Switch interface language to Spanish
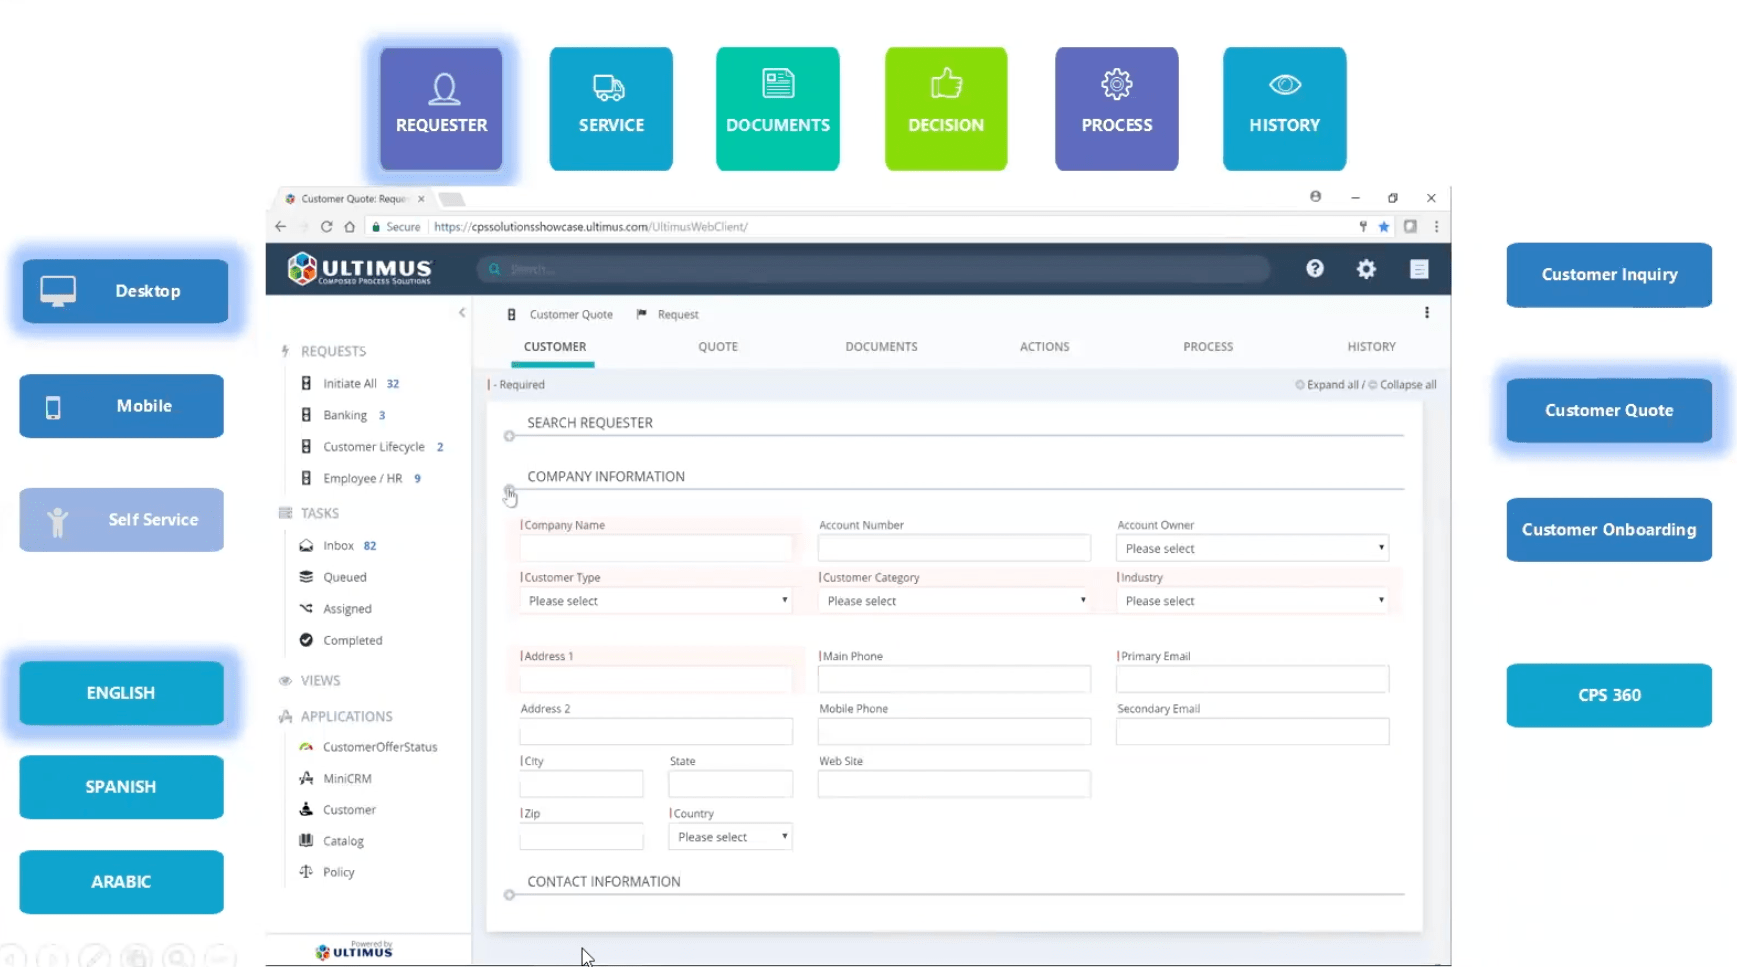Screen dimensions: 1737x967 (120, 787)
